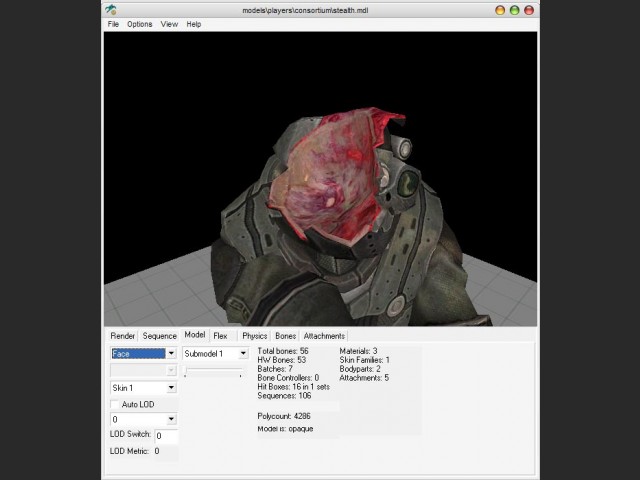Screen dimensions: 640x480
Task: Click the 'Bone Controllers: 0' text
Action: [288, 378]
